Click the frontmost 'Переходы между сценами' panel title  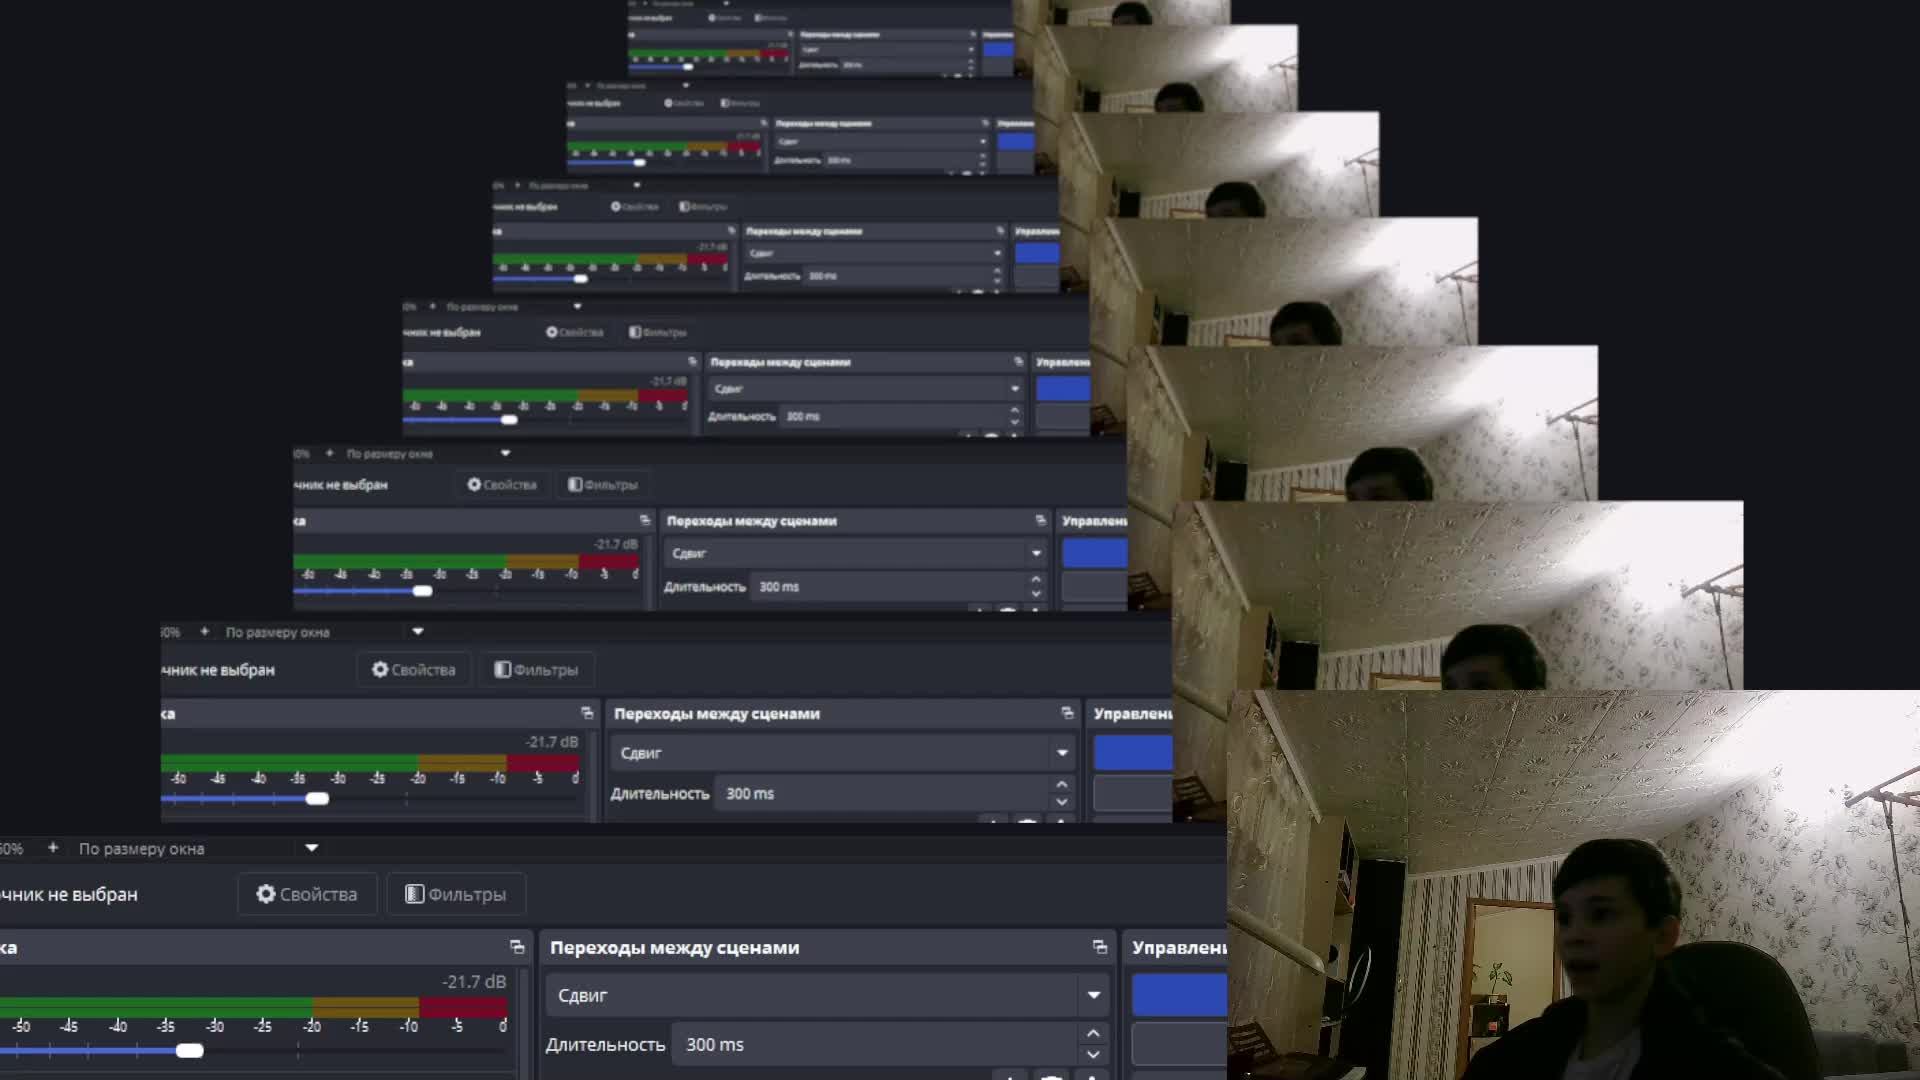point(674,947)
